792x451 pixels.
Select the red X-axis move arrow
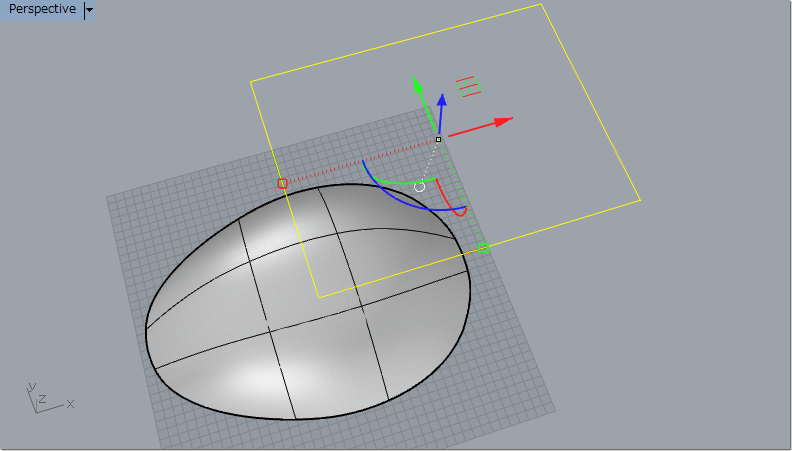pyautogui.click(x=480, y=127)
